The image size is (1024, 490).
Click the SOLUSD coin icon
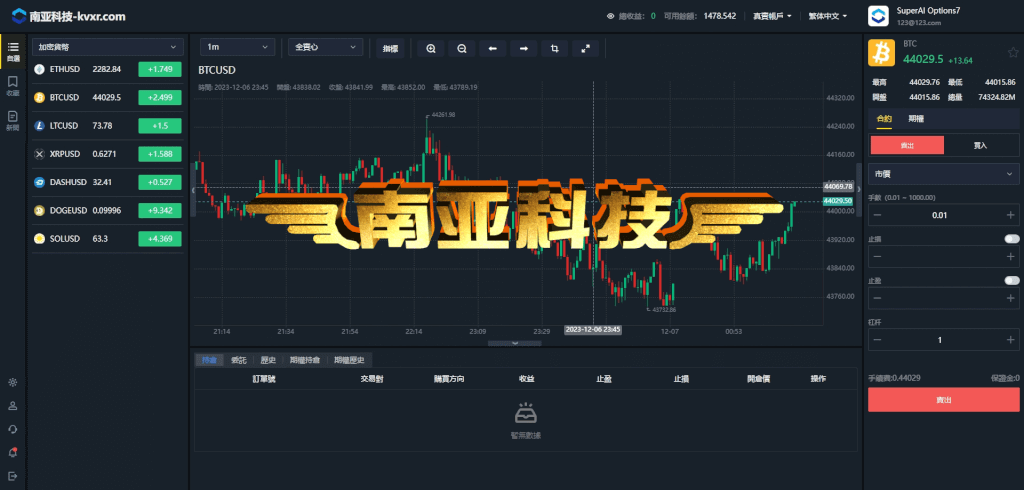click(x=39, y=238)
